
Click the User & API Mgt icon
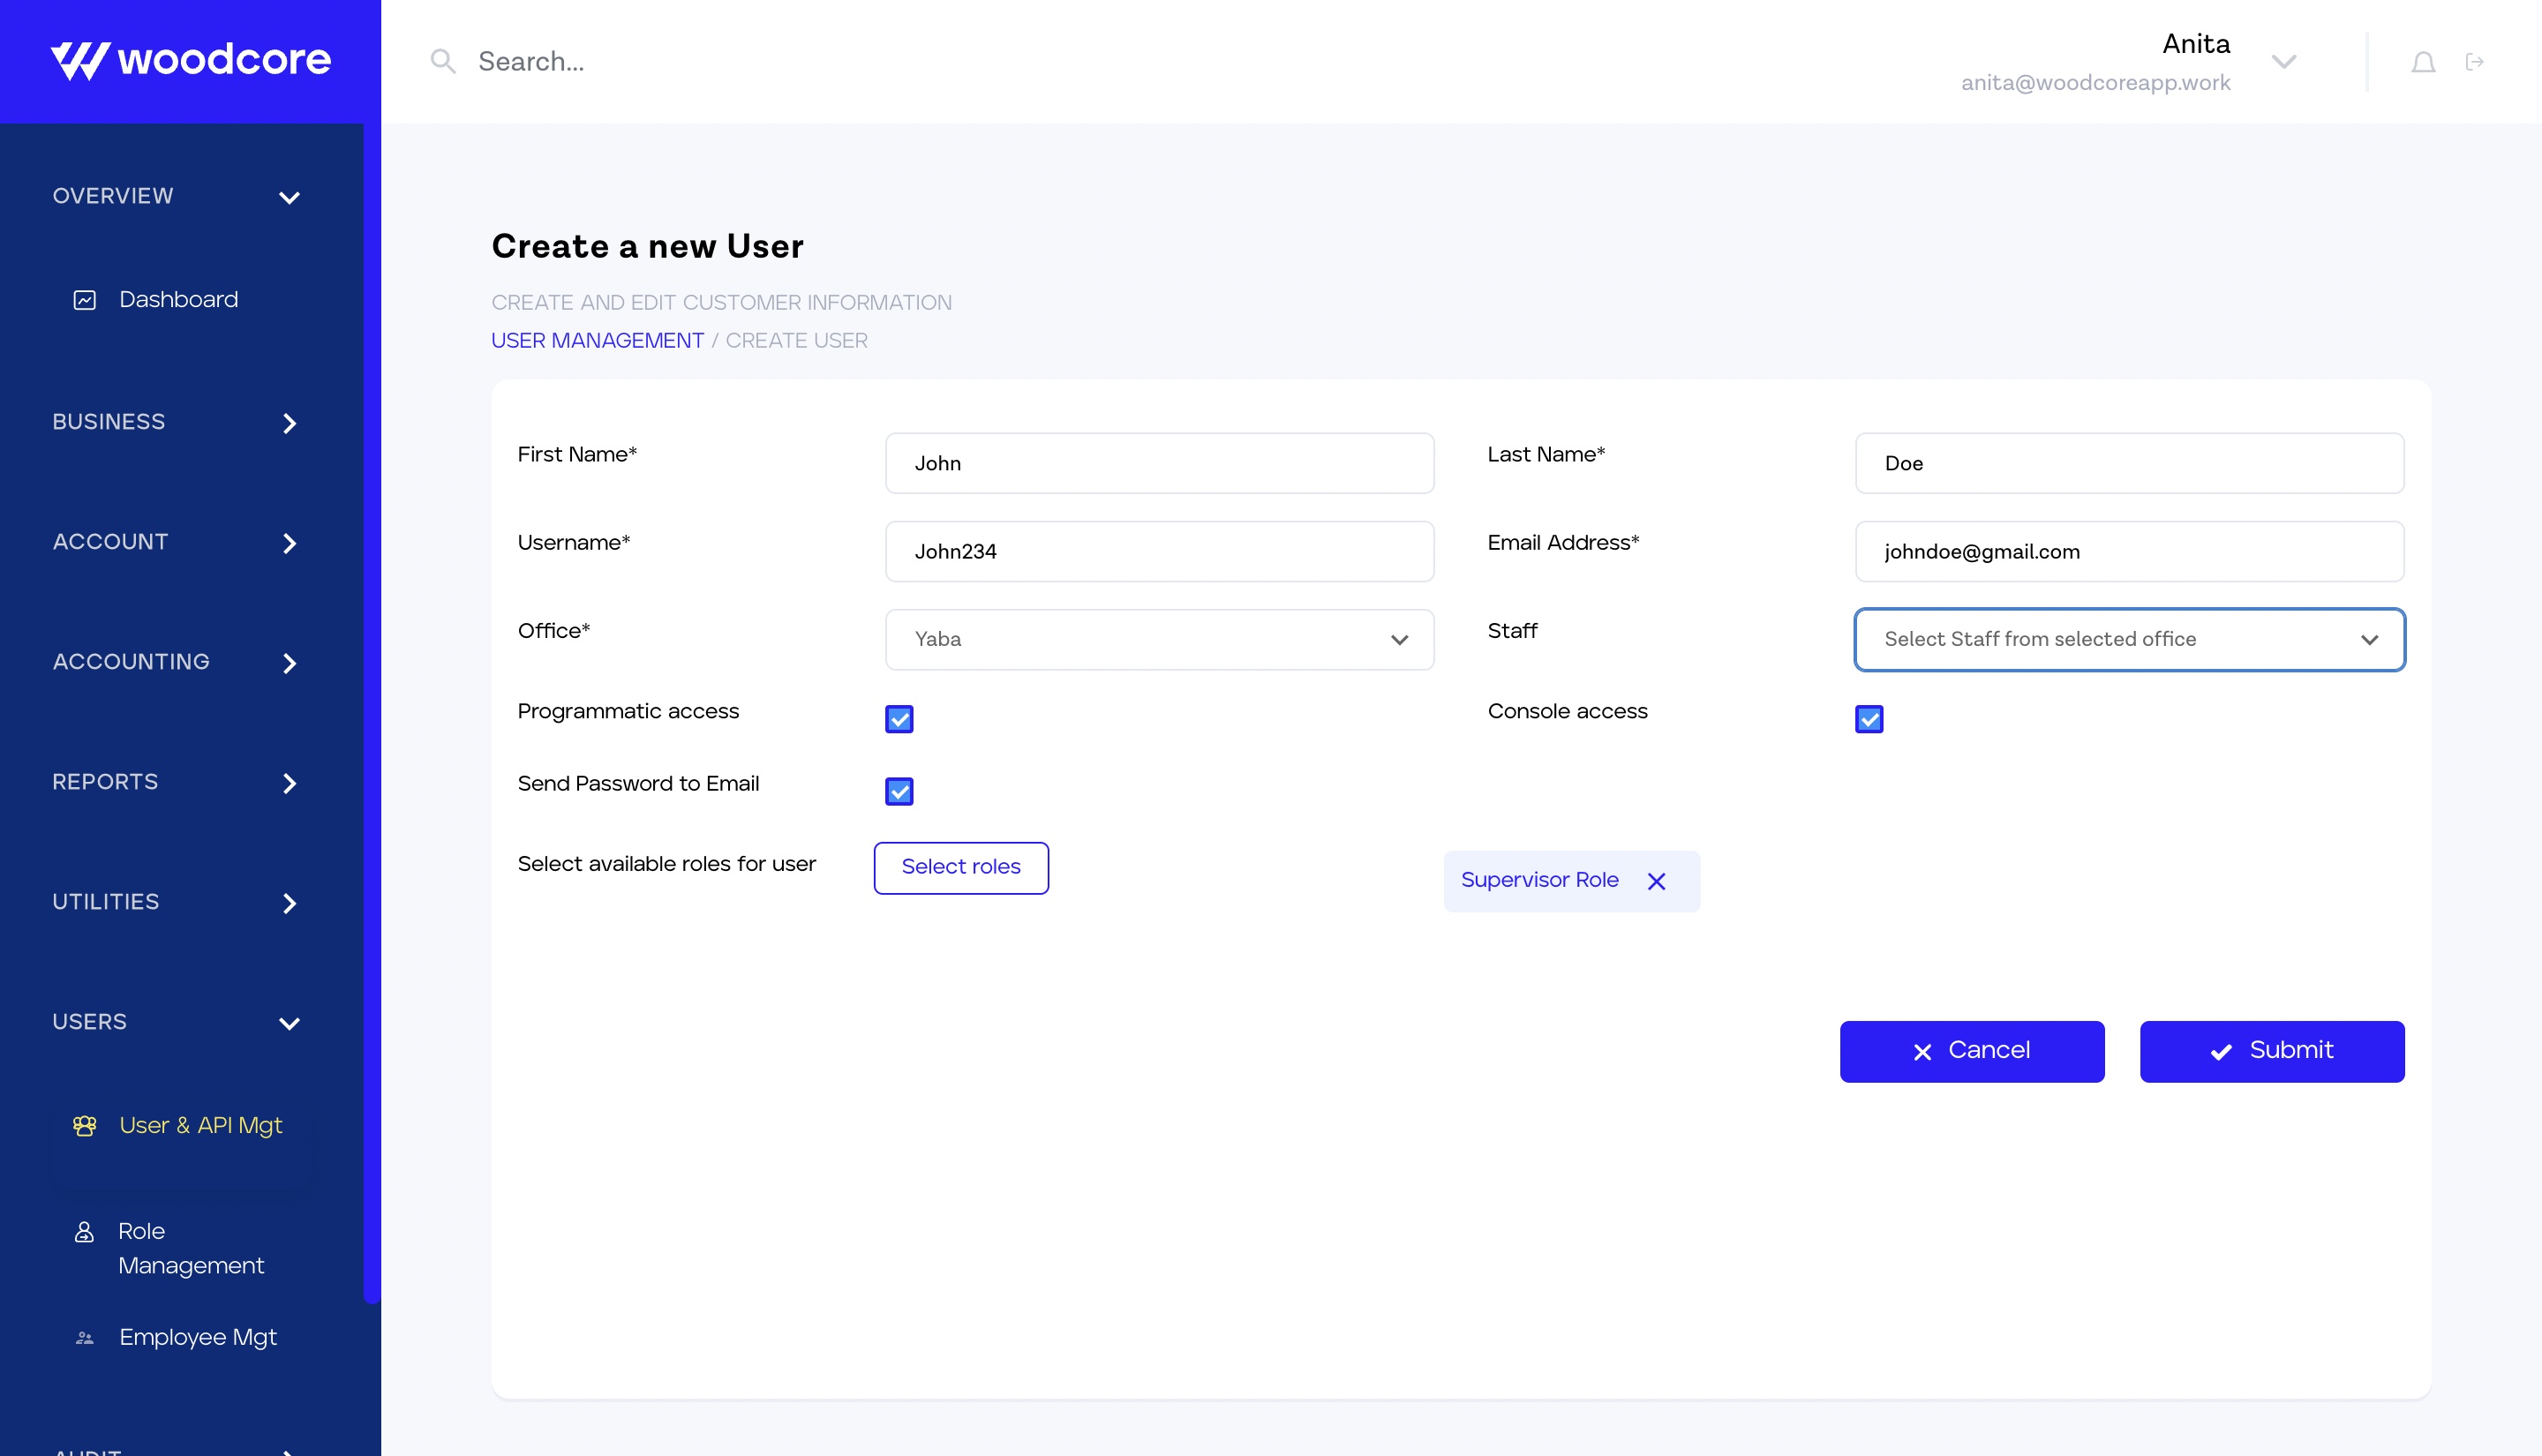click(x=85, y=1126)
